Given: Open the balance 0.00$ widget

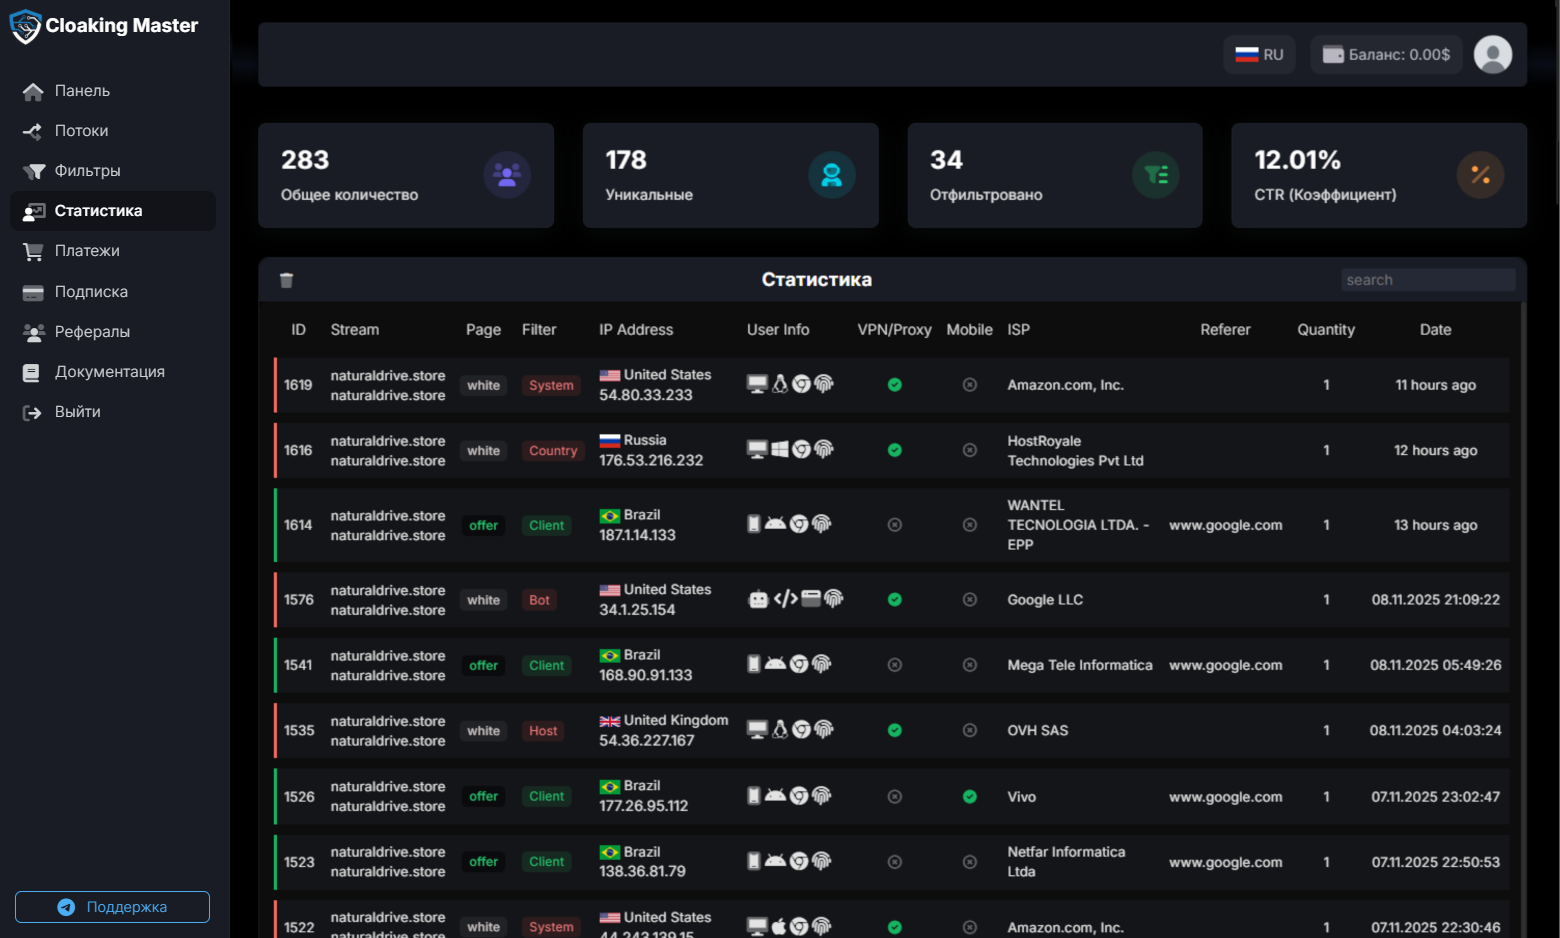Looking at the screenshot, I should coord(1386,55).
